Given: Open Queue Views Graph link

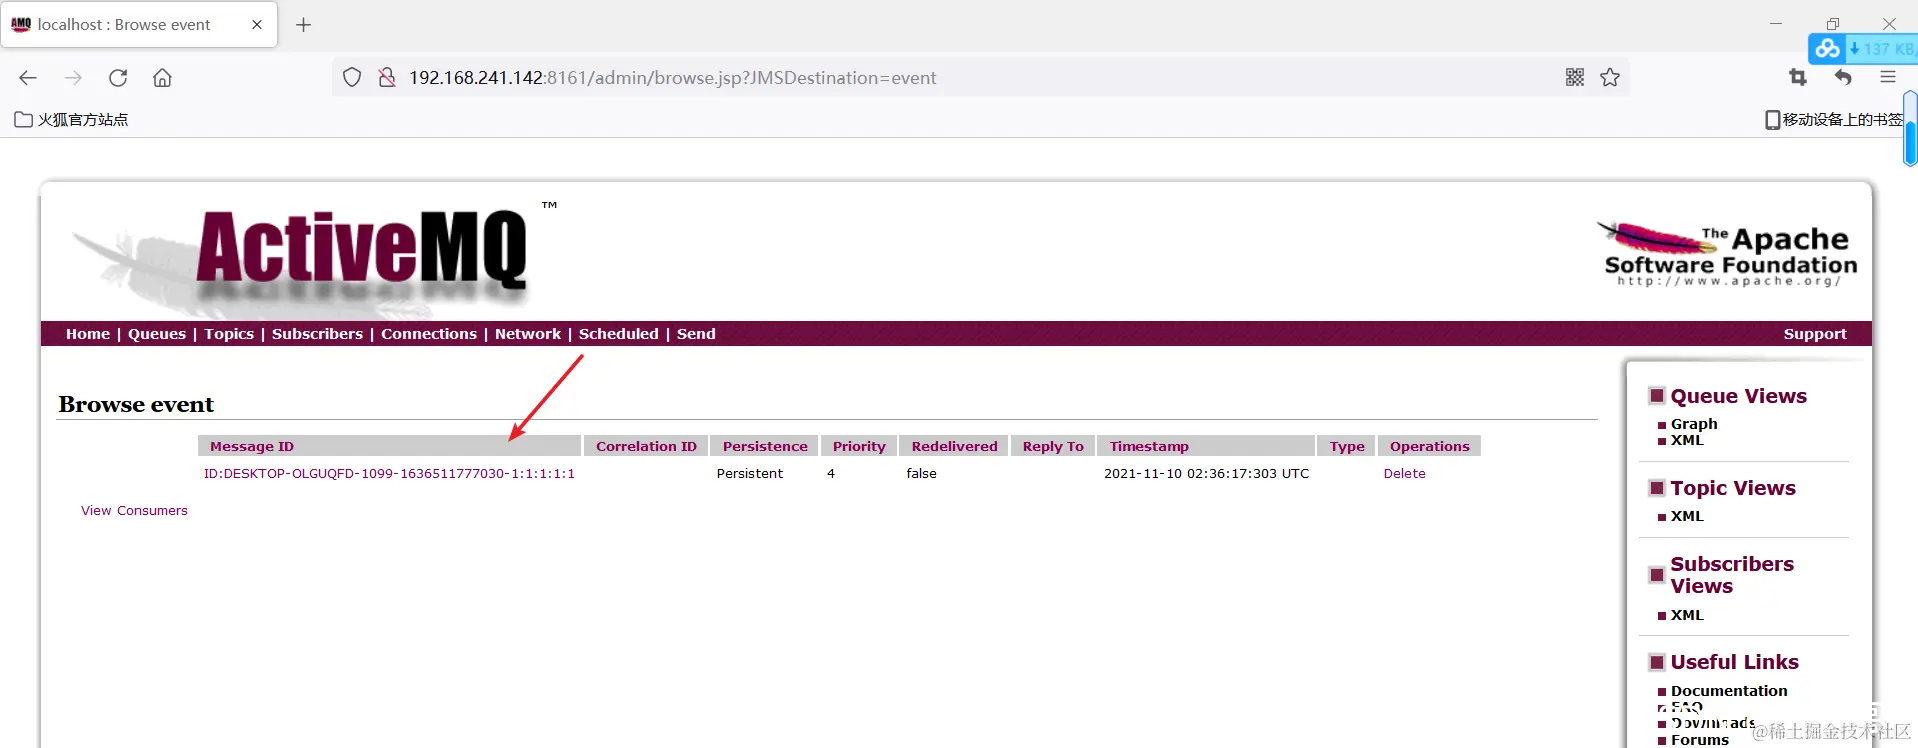Looking at the screenshot, I should click(1694, 424).
